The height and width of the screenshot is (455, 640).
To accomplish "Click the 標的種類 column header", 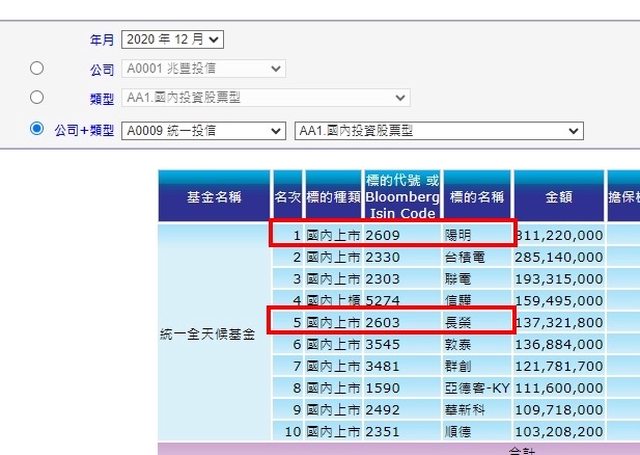I will [332, 197].
